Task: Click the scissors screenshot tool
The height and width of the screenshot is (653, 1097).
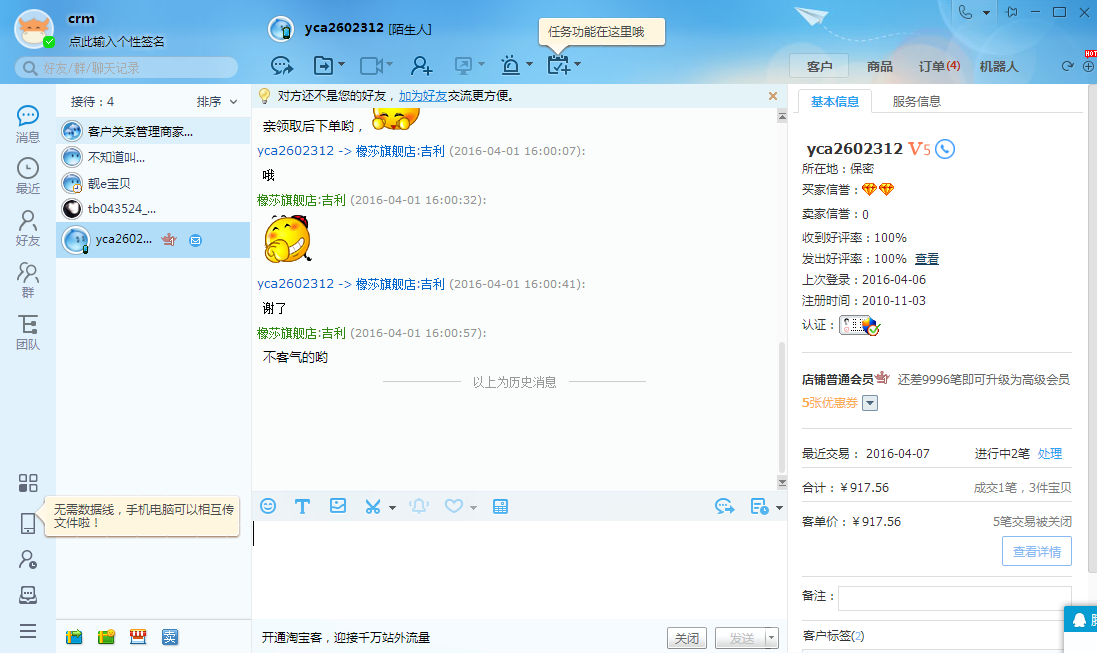Action: tap(373, 506)
